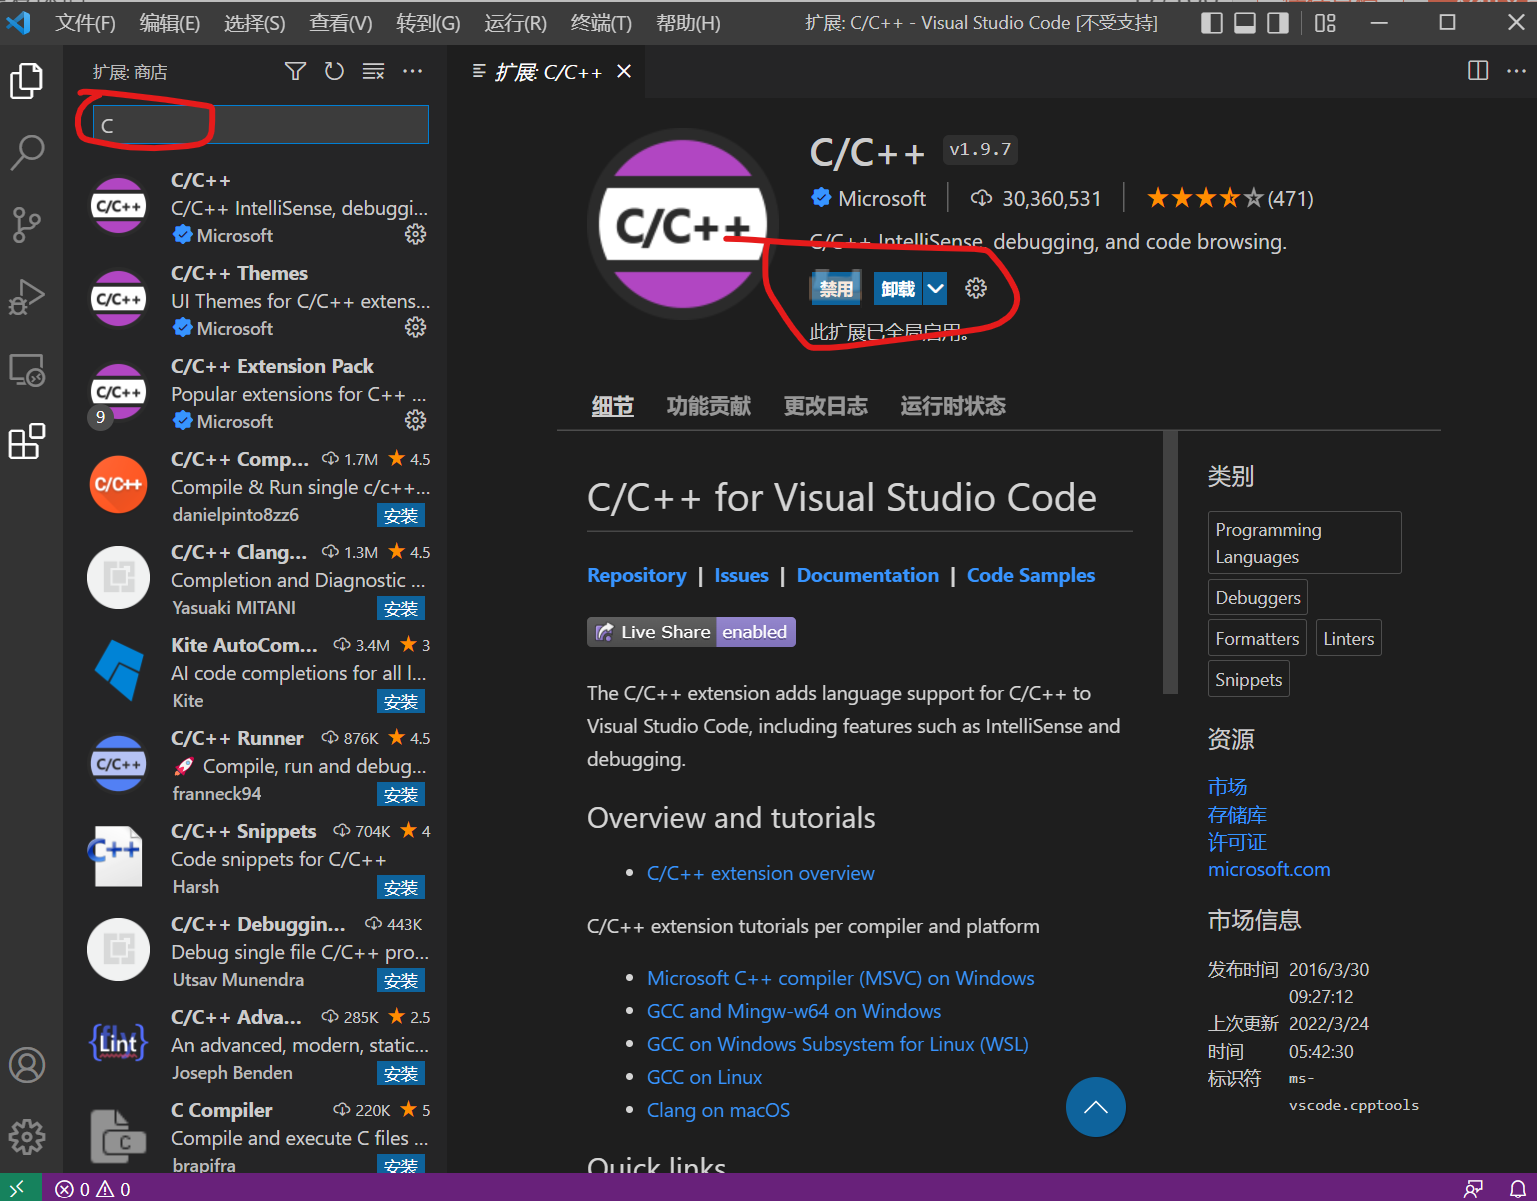Open the Source Control view
Viewport: 1537px width, 1201px height.
click(x=27, y=225)
